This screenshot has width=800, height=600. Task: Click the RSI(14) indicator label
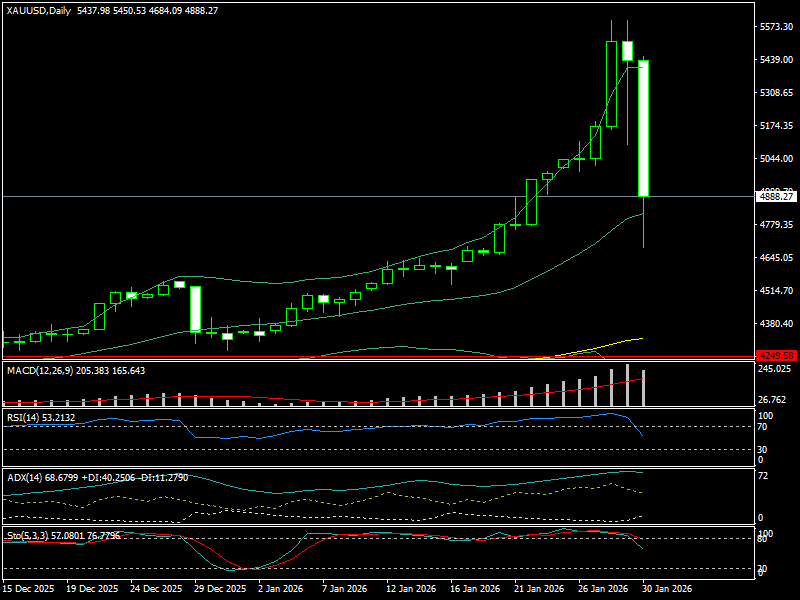point(22,417)
